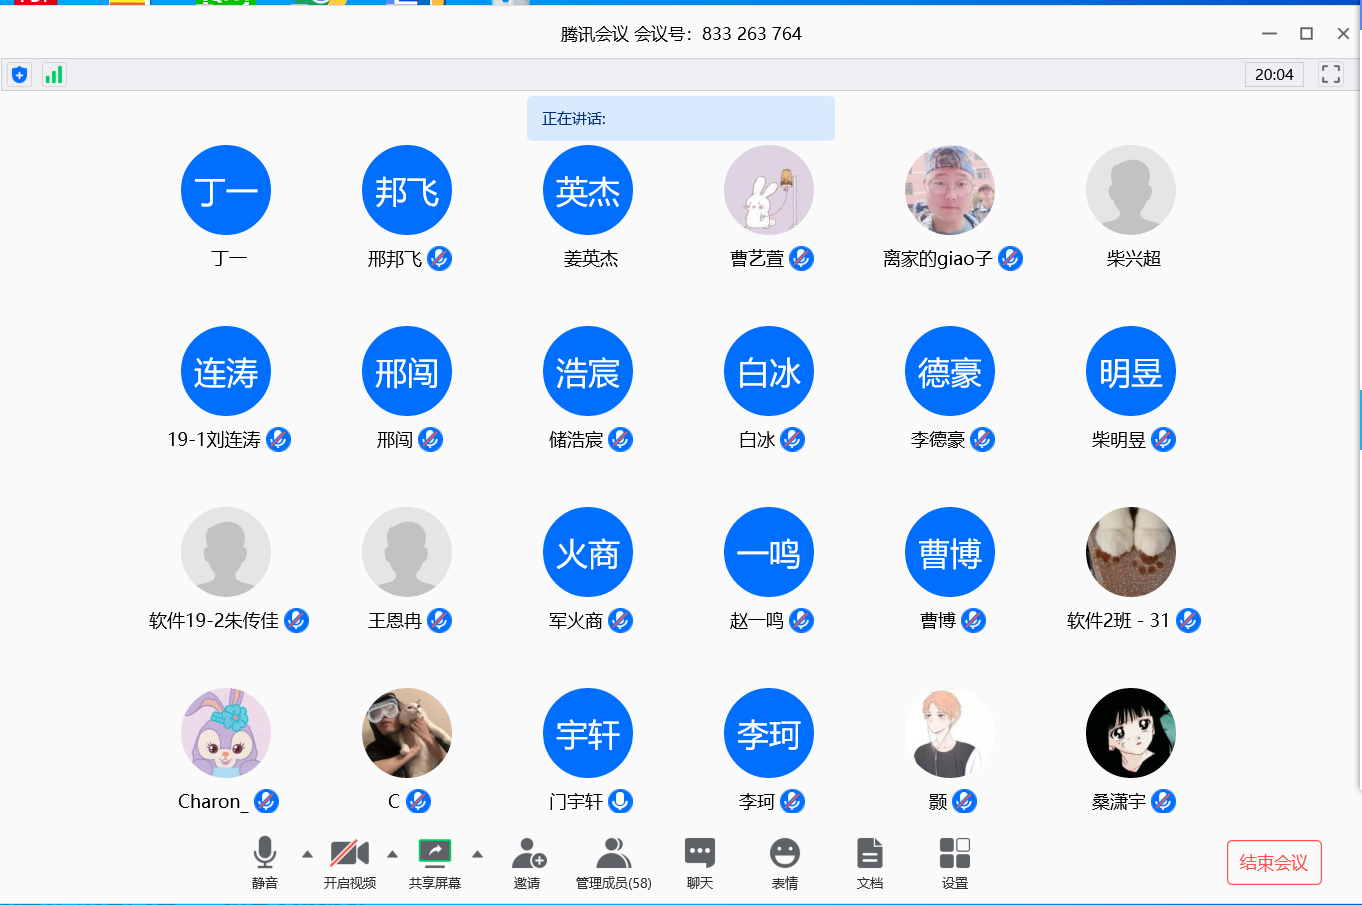This screenshot has height=905, width=1362.
Task: Click name label 顥
Action: click(x=938, y=802)
